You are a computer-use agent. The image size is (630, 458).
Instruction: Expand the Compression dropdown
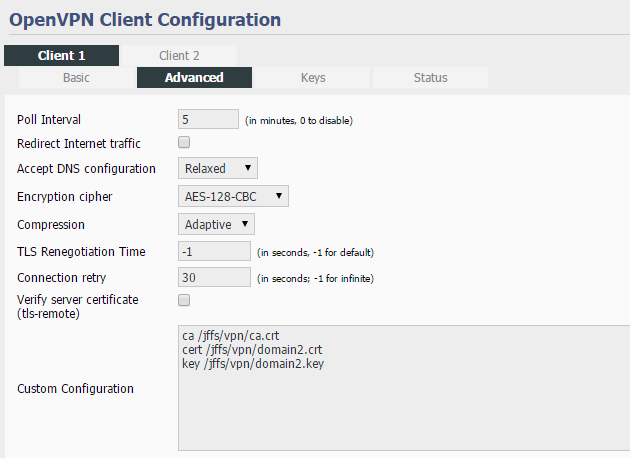(x=216, y=224)
